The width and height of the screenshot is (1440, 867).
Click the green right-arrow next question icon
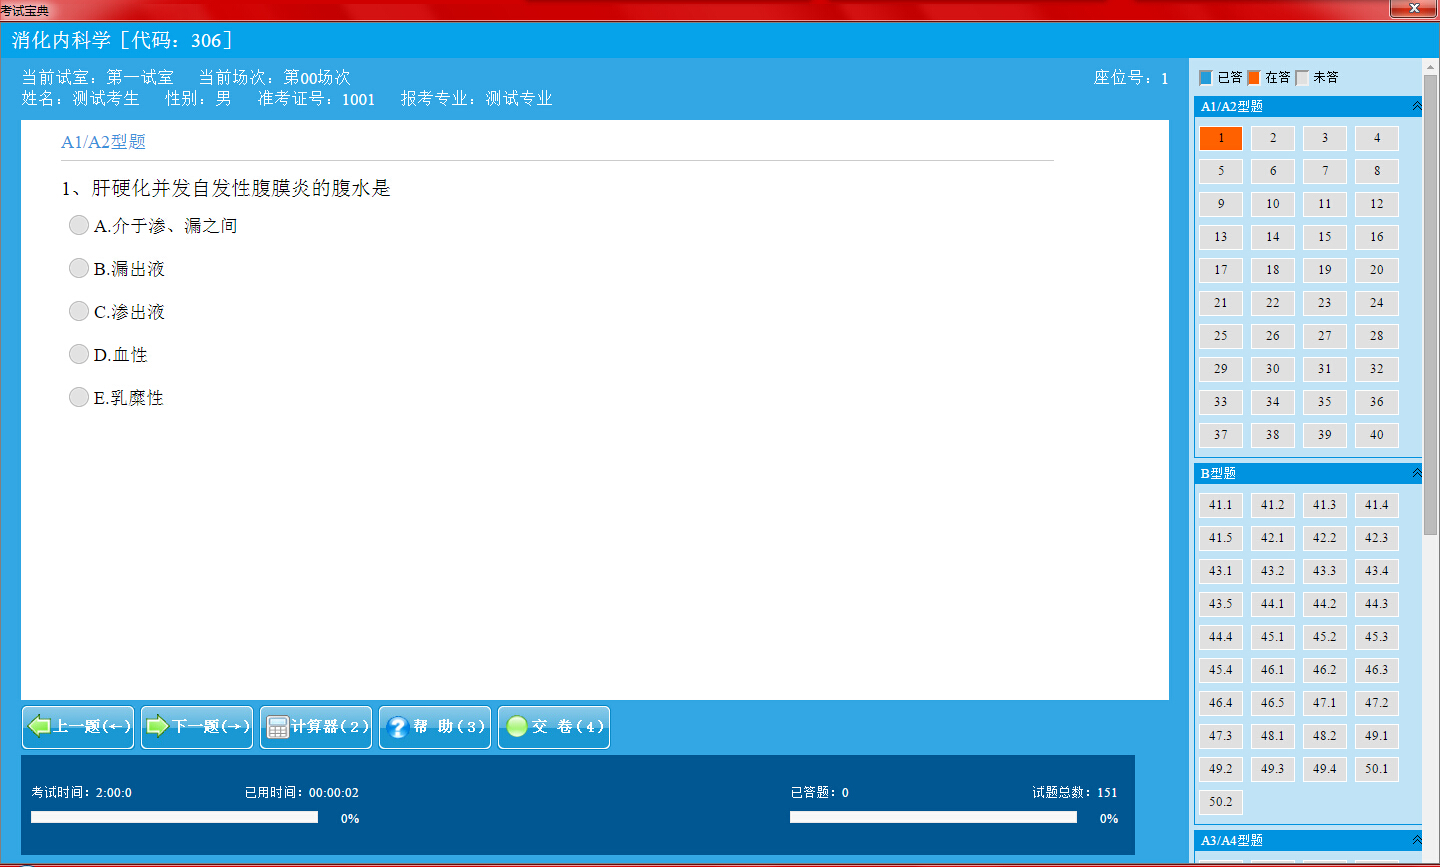click(157, 727)
